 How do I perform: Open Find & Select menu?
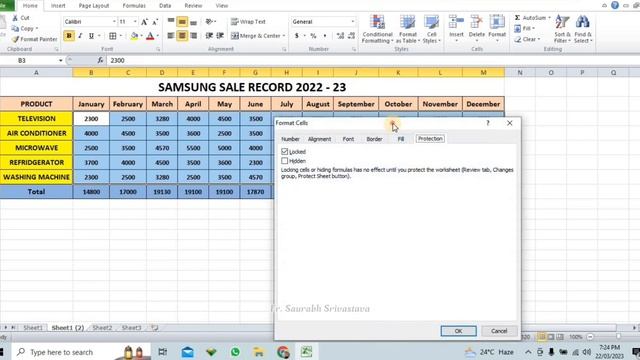pos(583,29)
